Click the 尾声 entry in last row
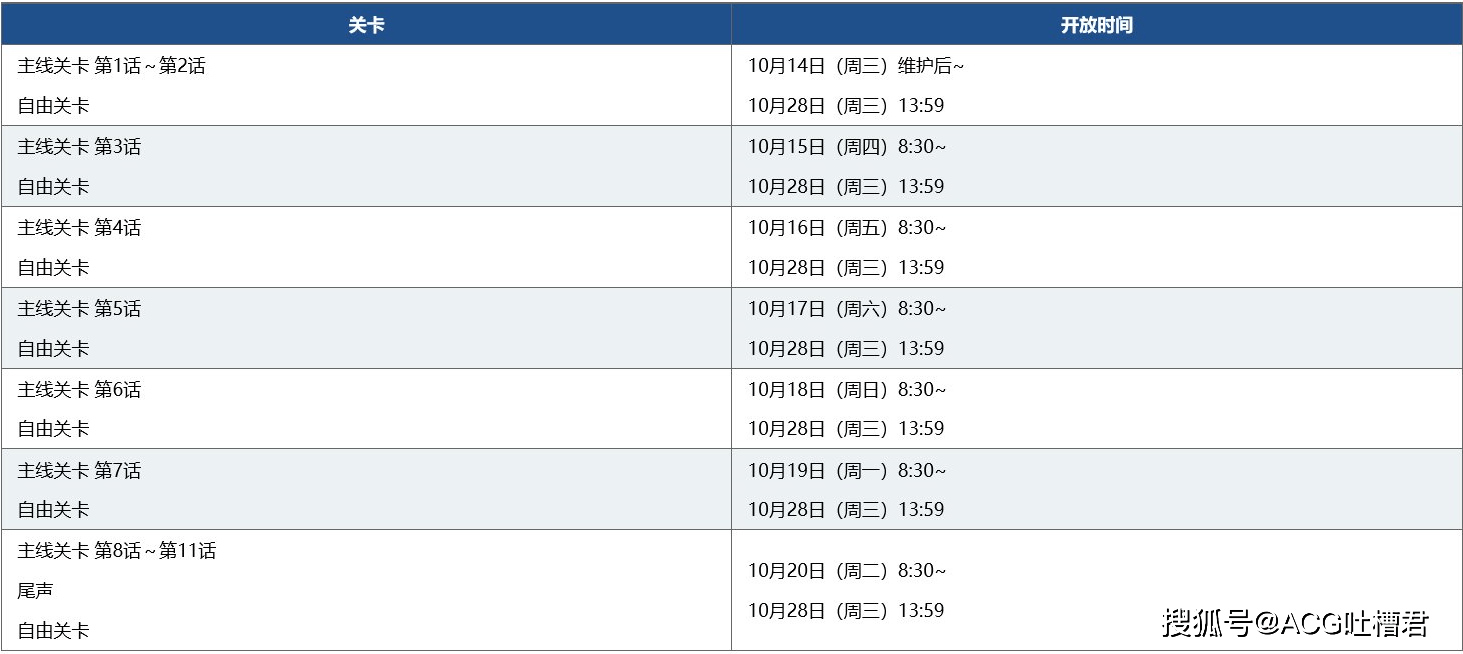This screenshot has height=654, width=1463. click(35, 591)
